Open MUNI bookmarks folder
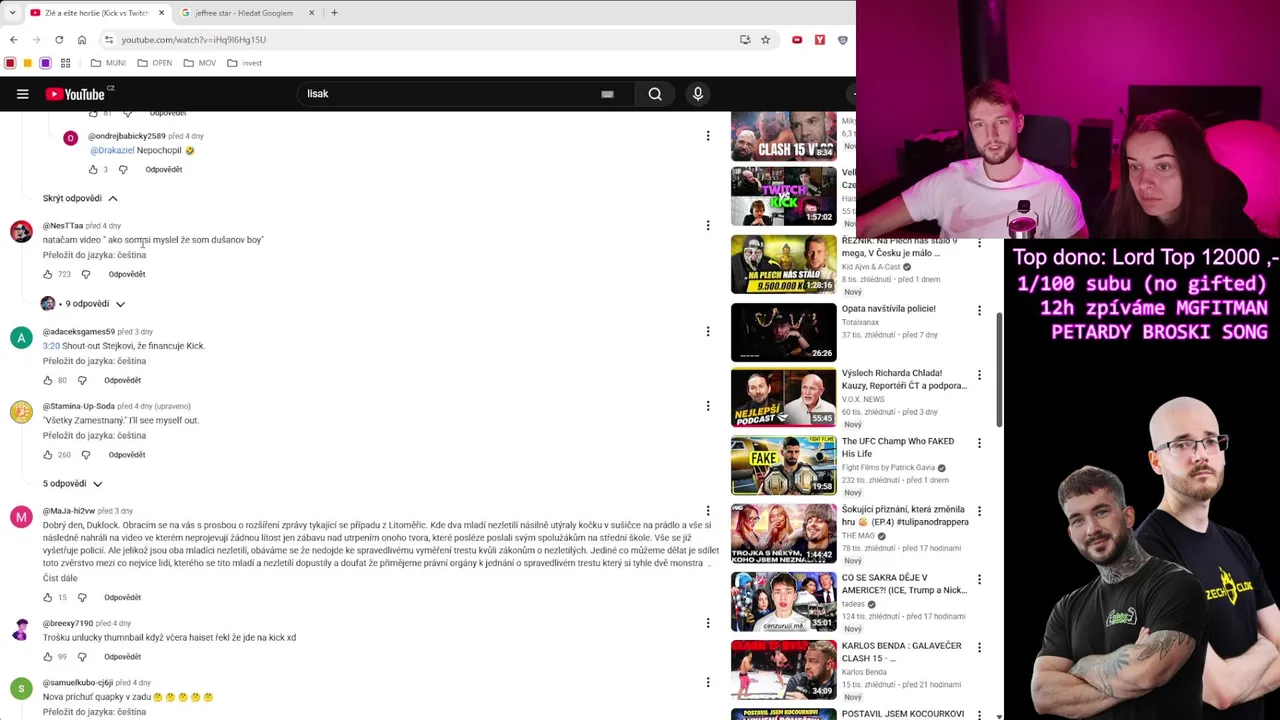 point(108,63)
